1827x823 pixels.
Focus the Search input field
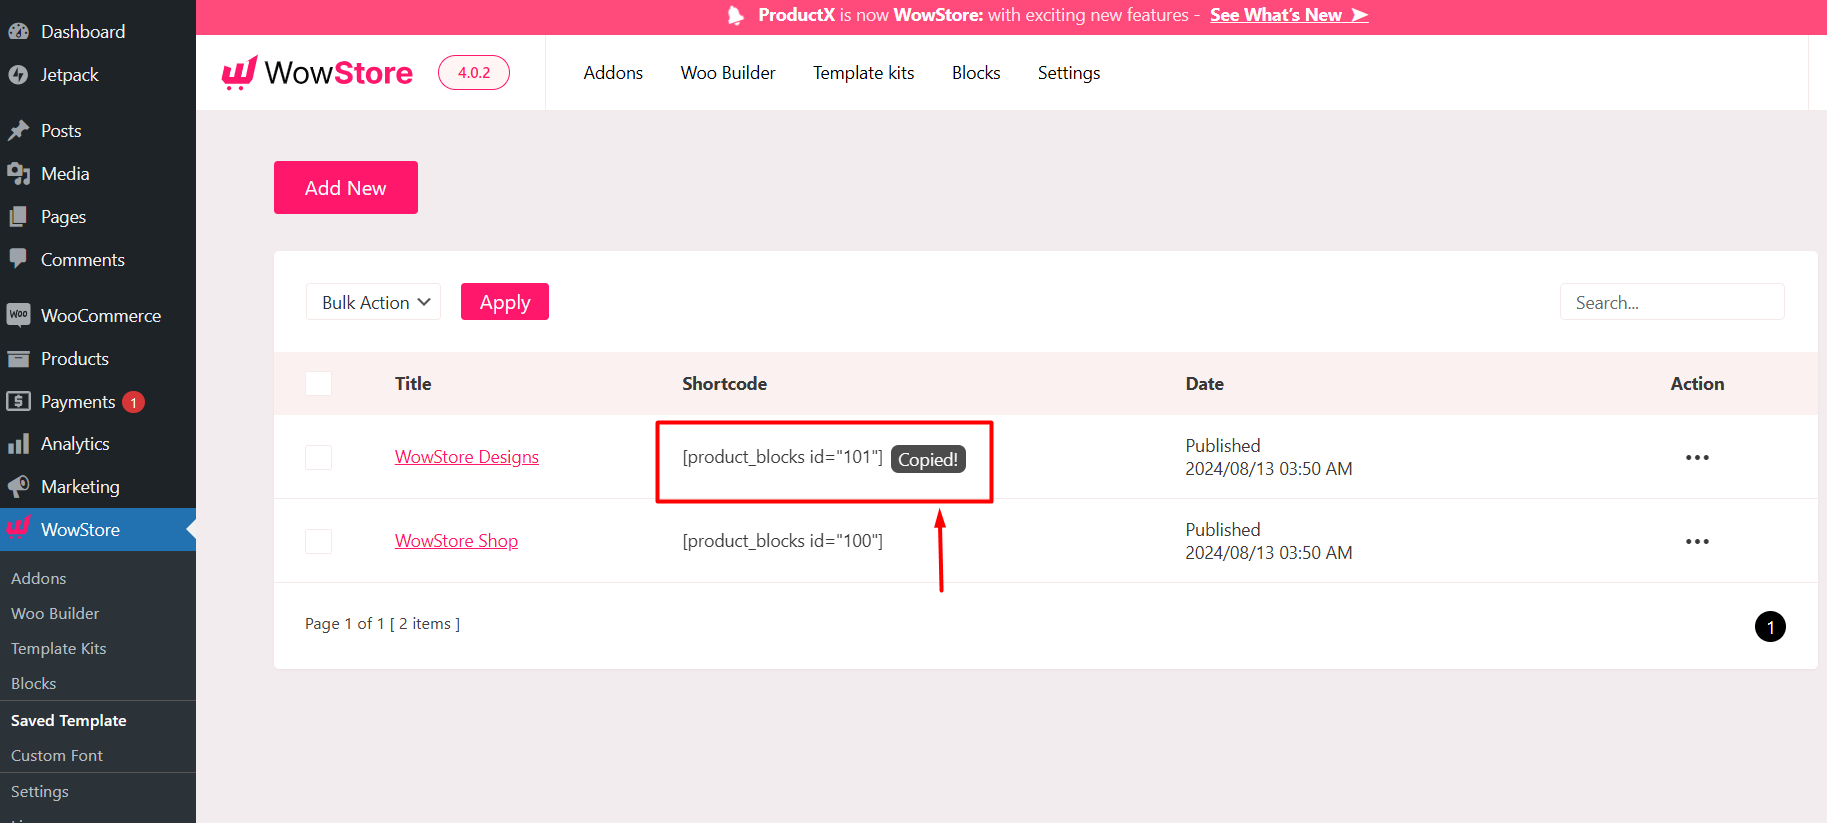(1672, 302)
